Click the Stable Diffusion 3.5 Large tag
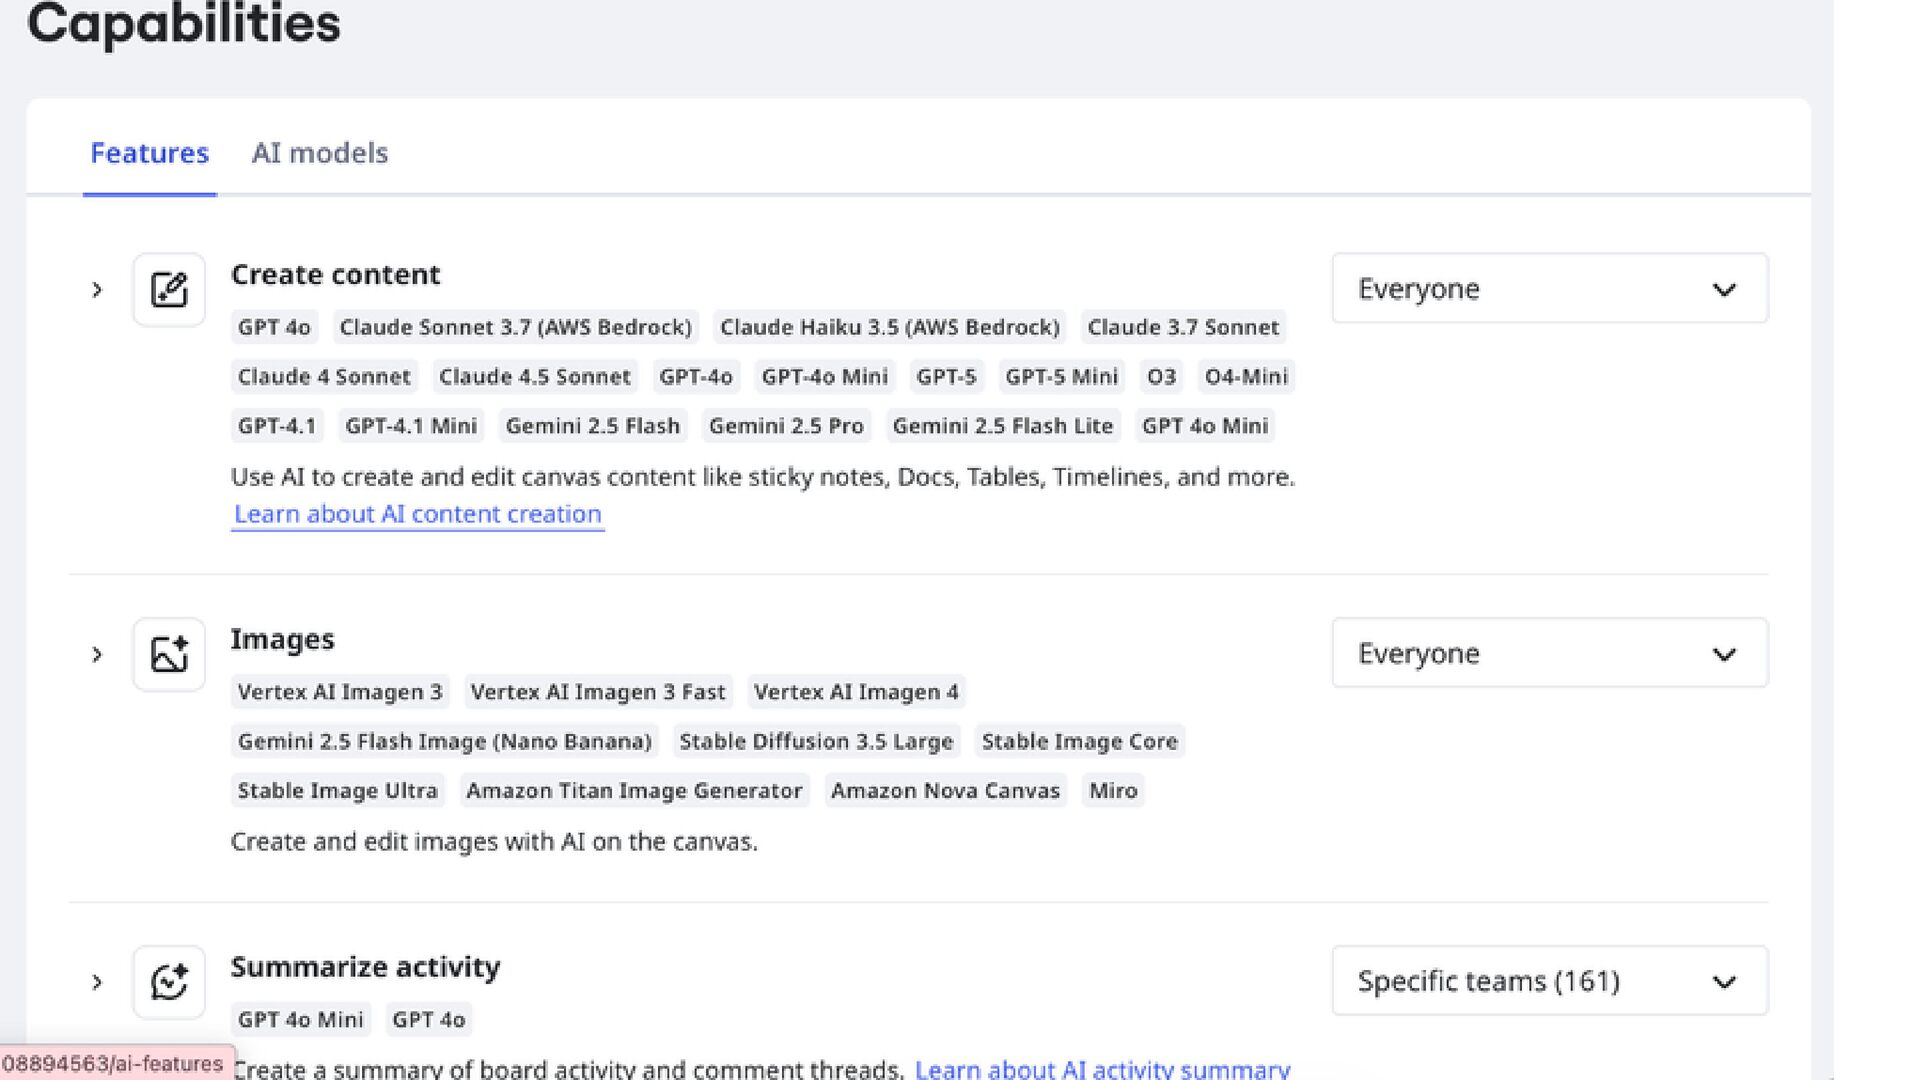Image resolution: width=1920 pixels, height=1080 pixels. pos(816,742)
